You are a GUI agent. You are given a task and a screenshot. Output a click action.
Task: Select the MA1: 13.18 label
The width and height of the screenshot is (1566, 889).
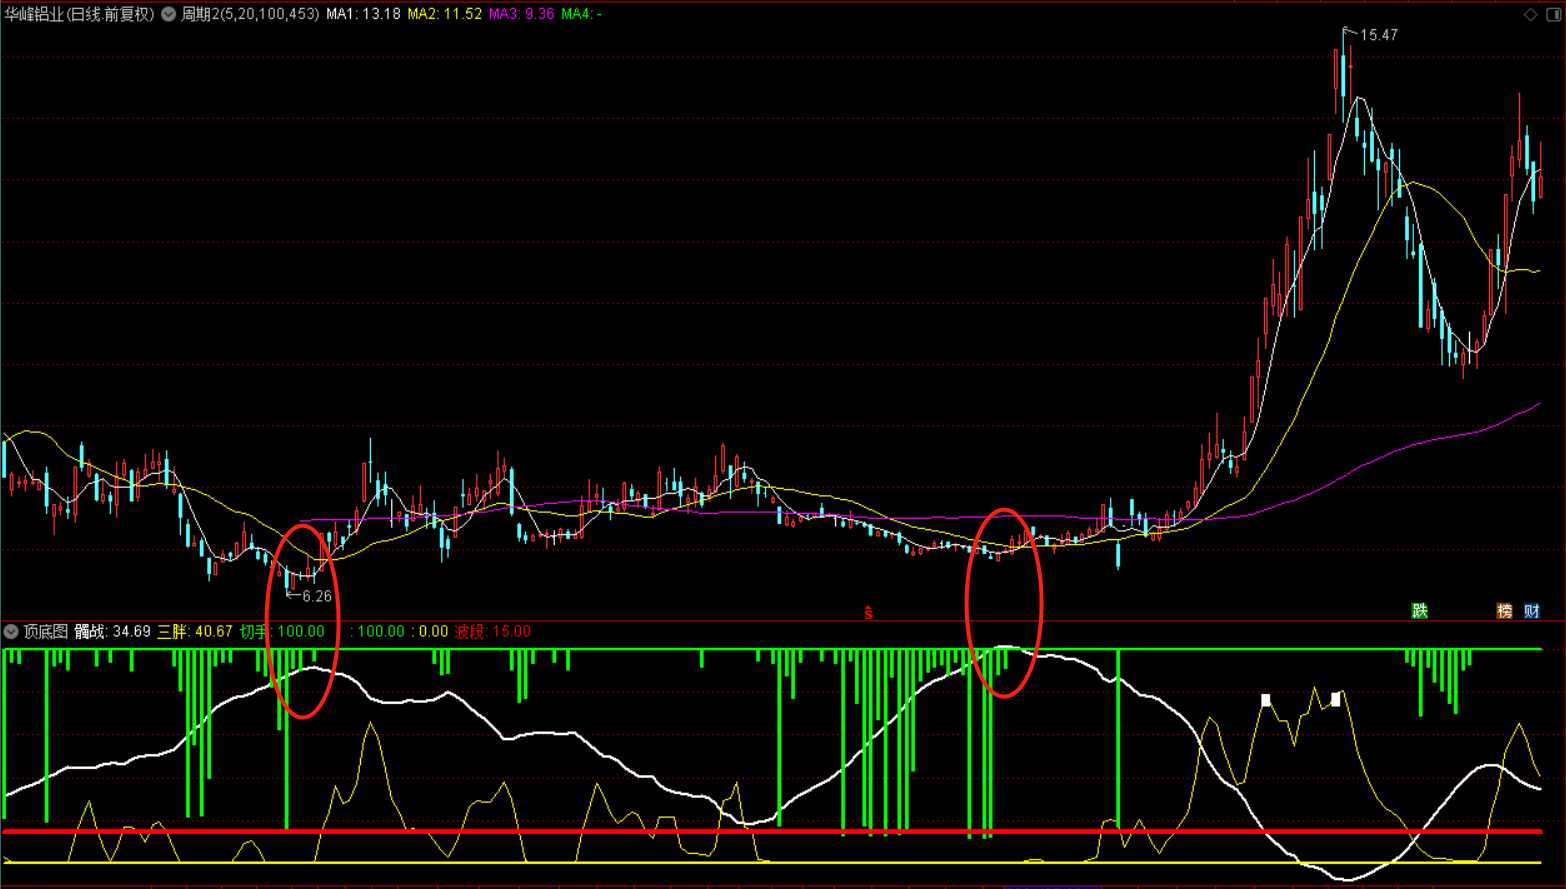coord(363,14)
